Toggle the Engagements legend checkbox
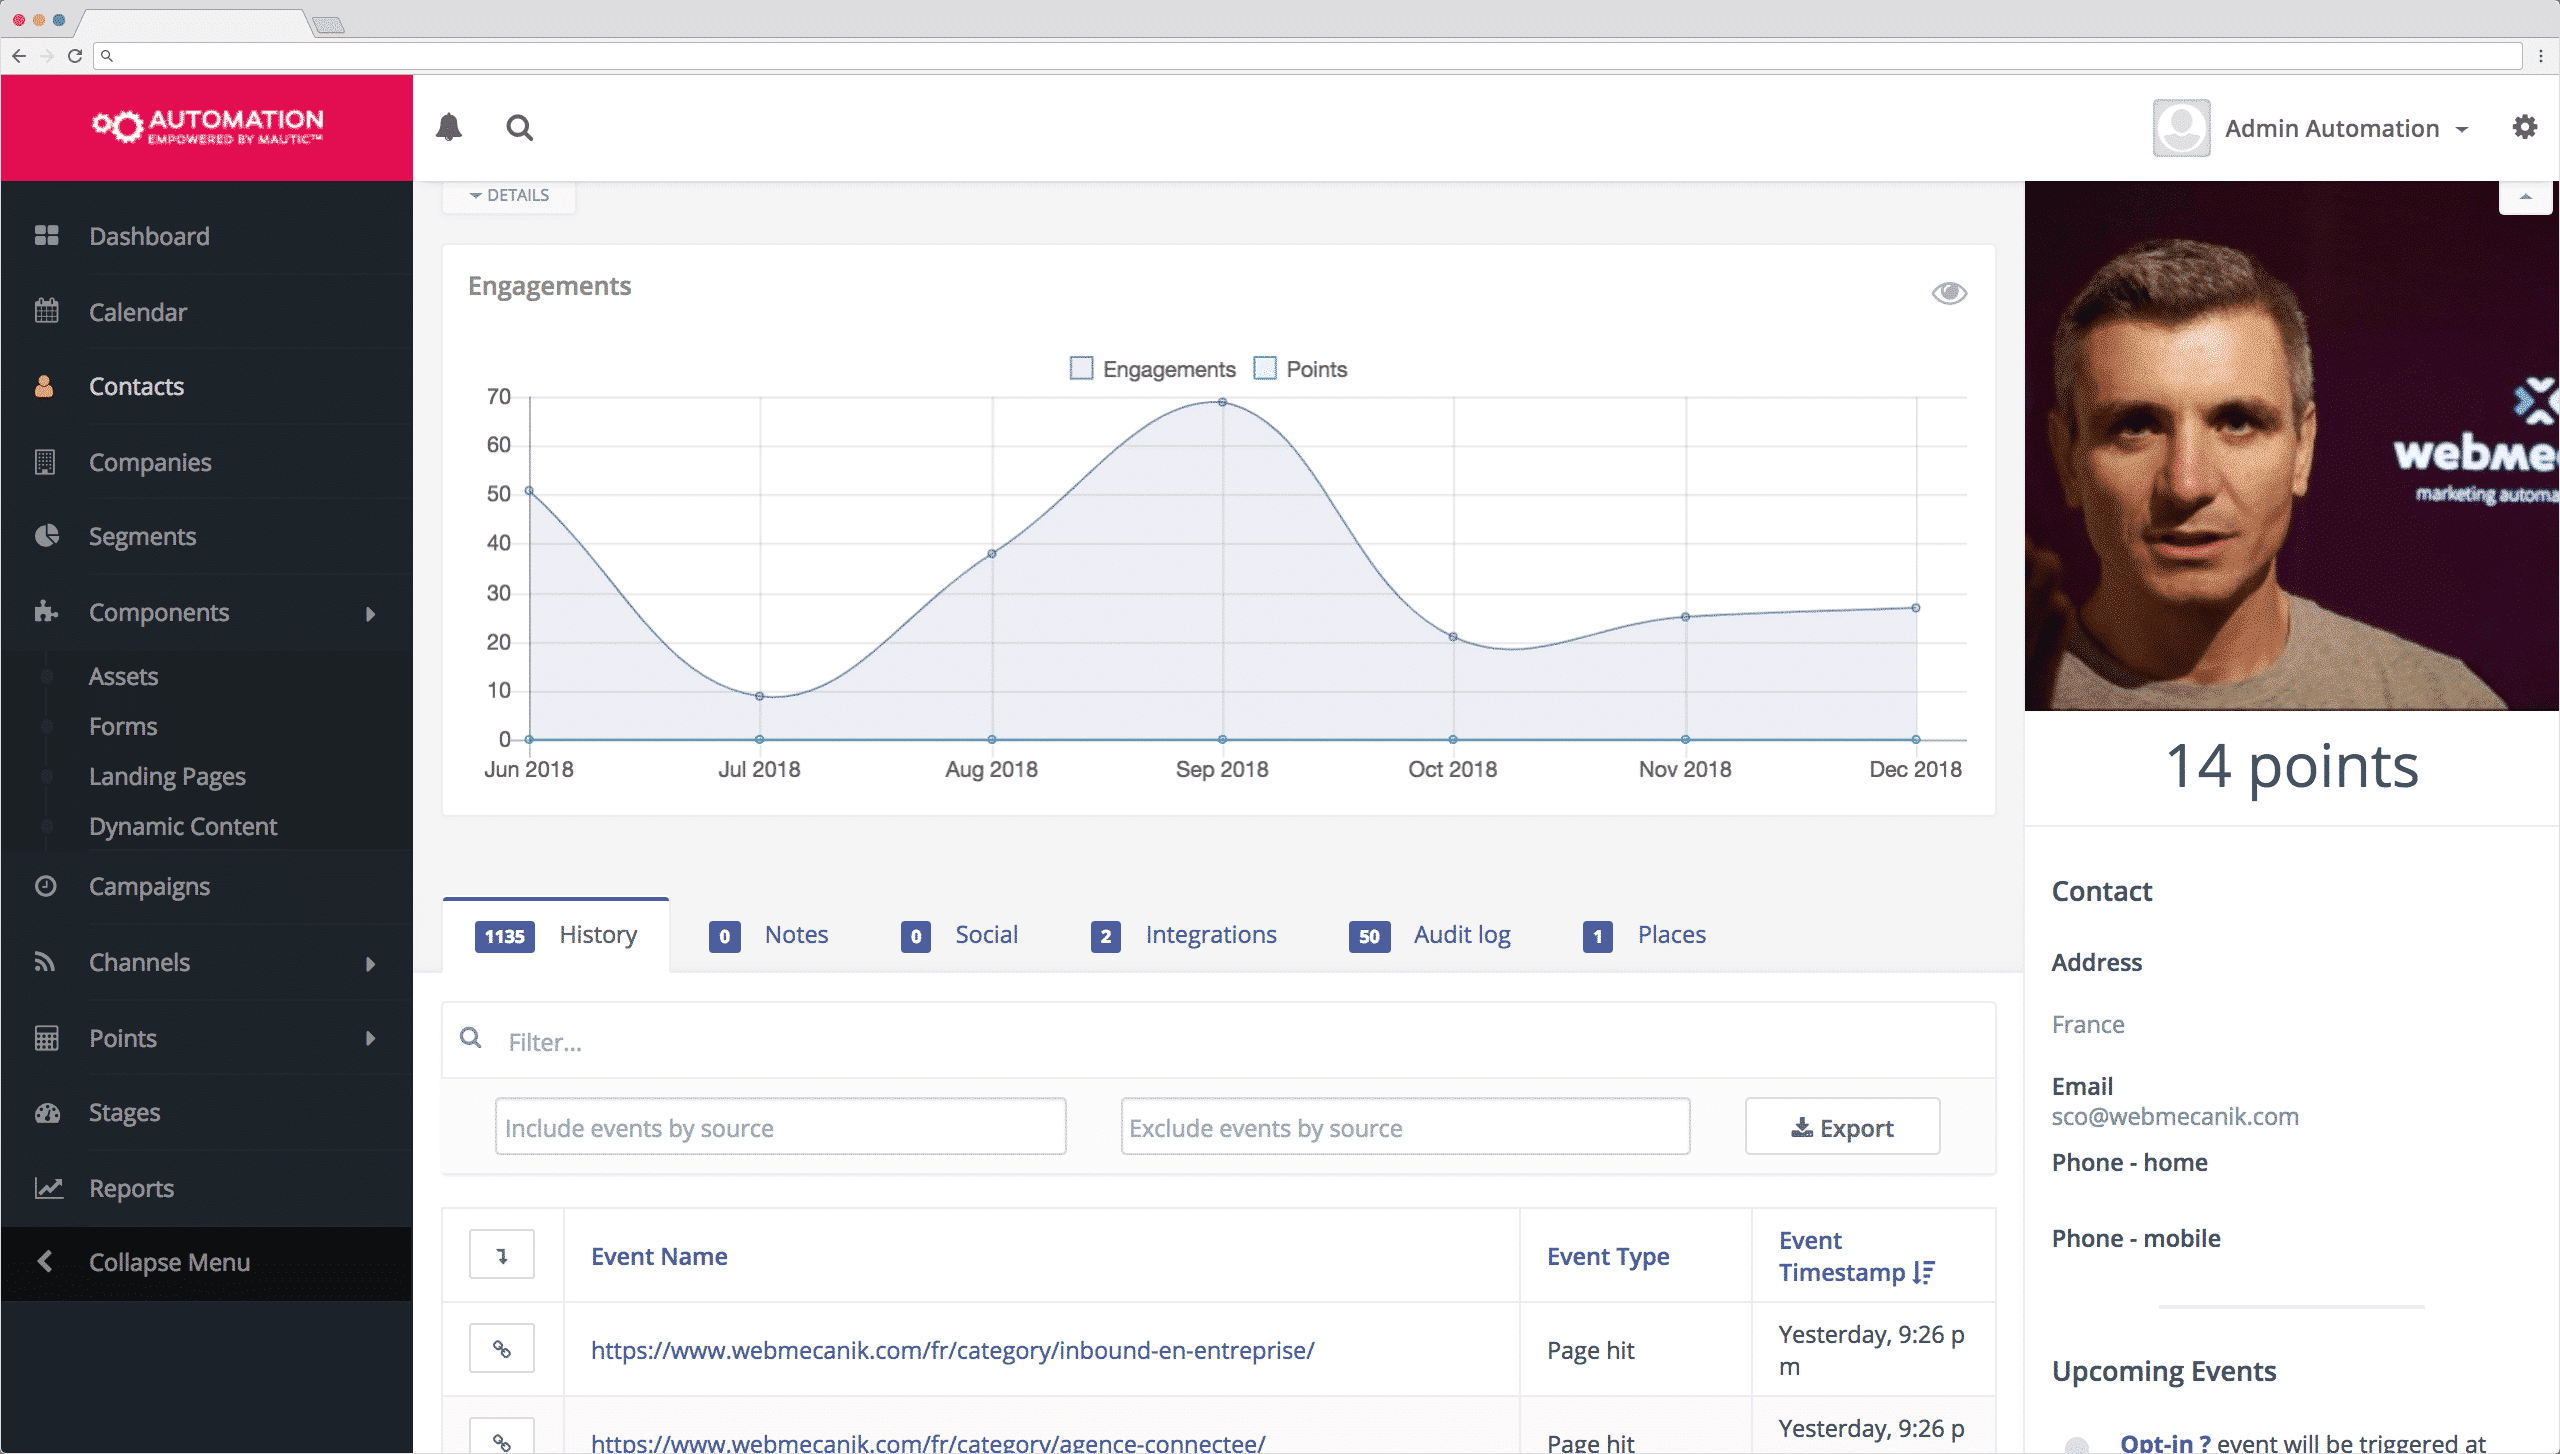2560x1454 pixels. pyautogui.click(x=1081, y=368)
